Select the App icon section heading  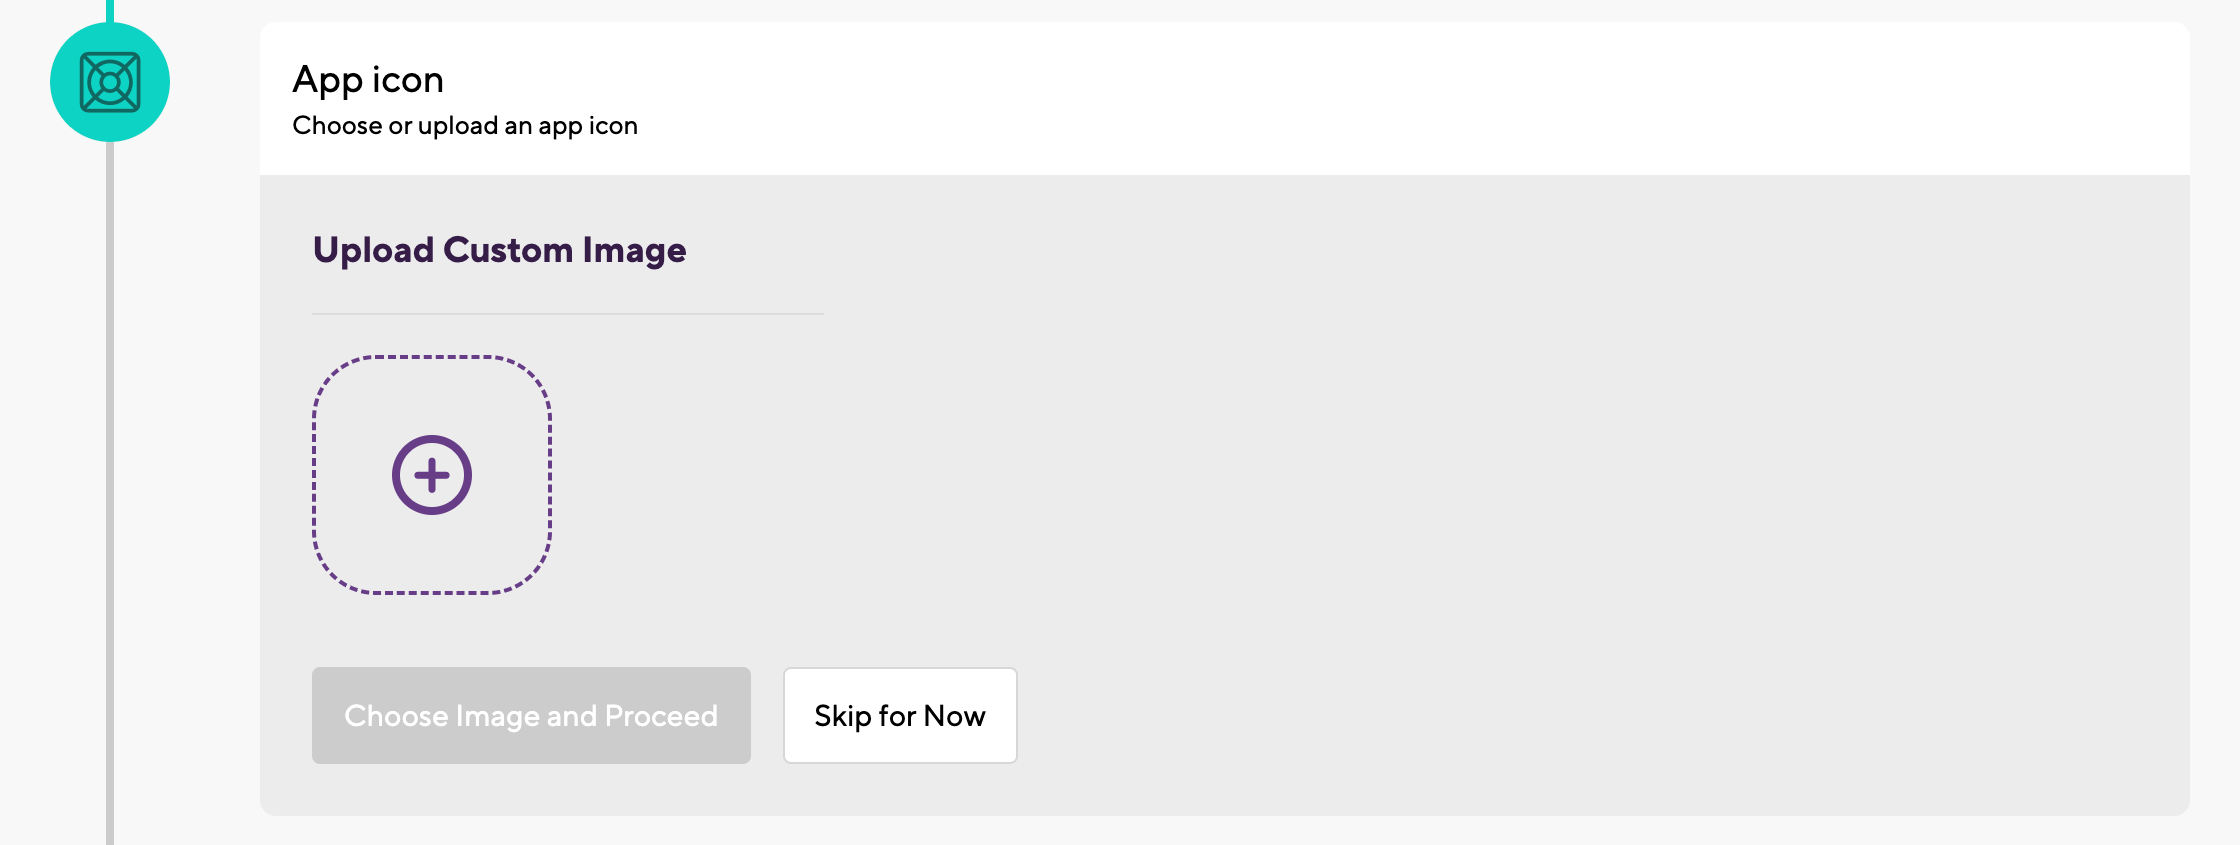point(368,80)
